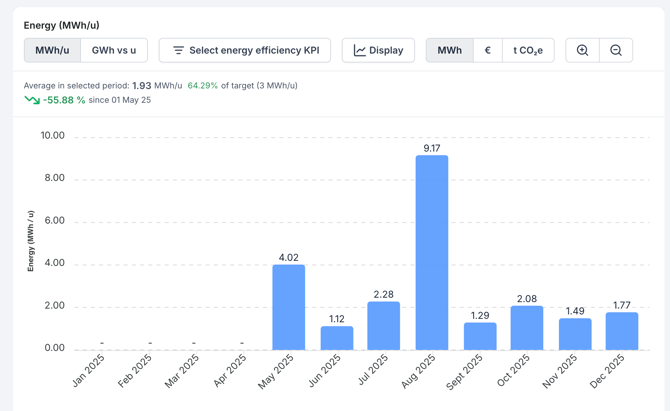Select the Jun 2025 bar
Screen dimensions: 670x411
tap(337, 338)
